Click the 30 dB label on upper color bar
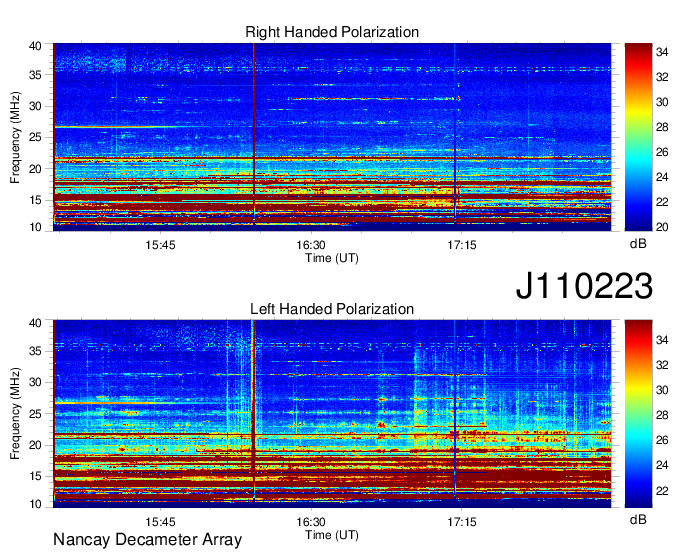Image resolution: width=680 pixels, height=552 pixels. click(x=662, y=102)
